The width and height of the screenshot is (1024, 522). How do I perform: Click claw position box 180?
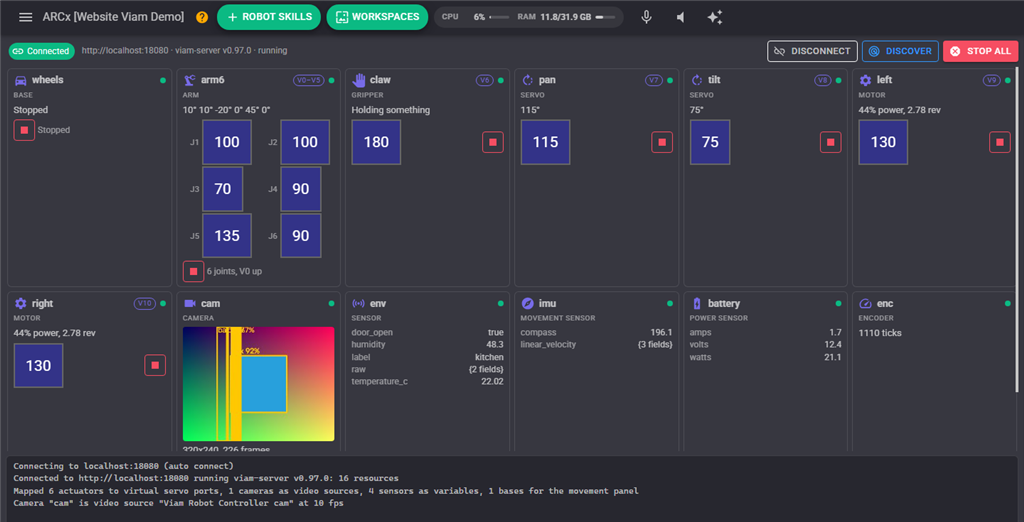coord(376,142)
